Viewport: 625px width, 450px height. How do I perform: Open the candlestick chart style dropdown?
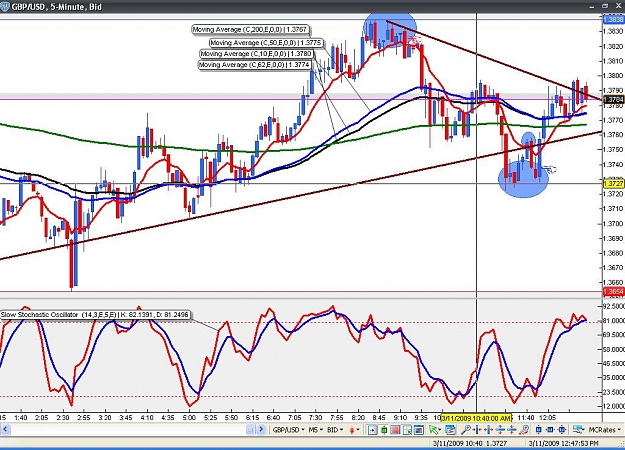[355, 430]
